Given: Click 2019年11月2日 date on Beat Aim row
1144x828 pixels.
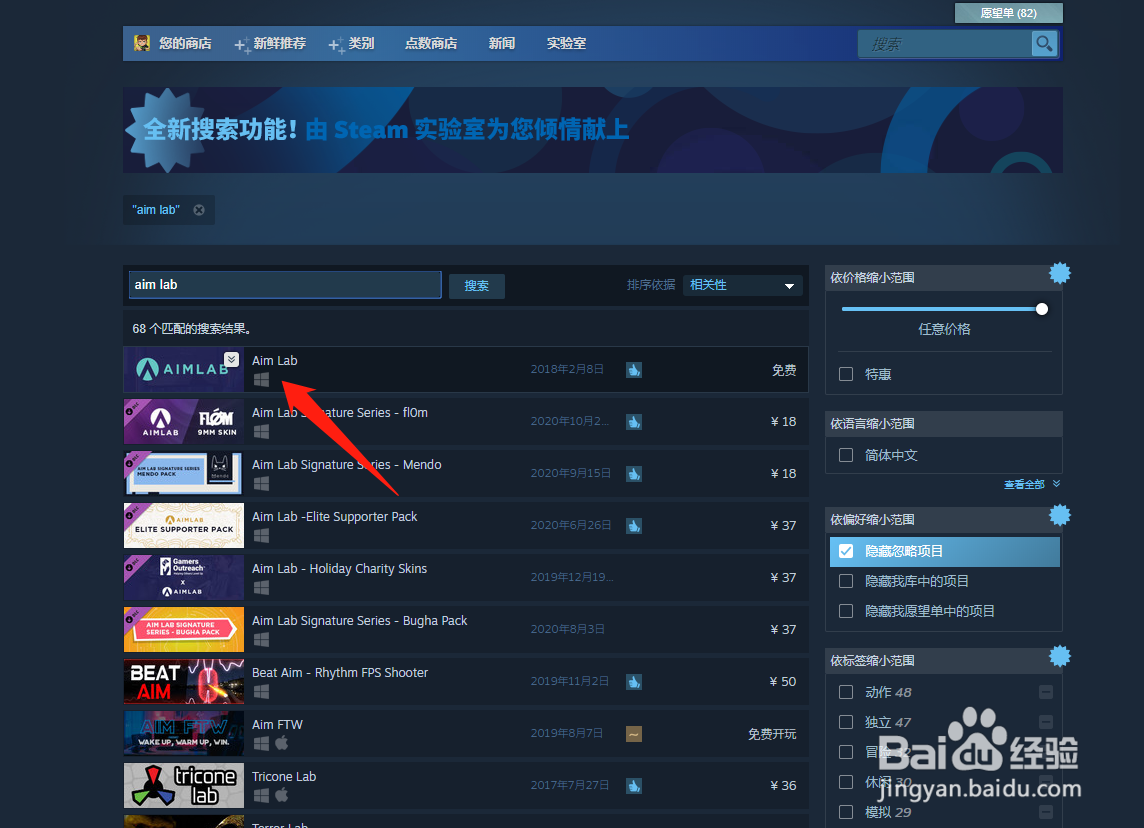Looking at the screenshot, I should tap(570, 681).
